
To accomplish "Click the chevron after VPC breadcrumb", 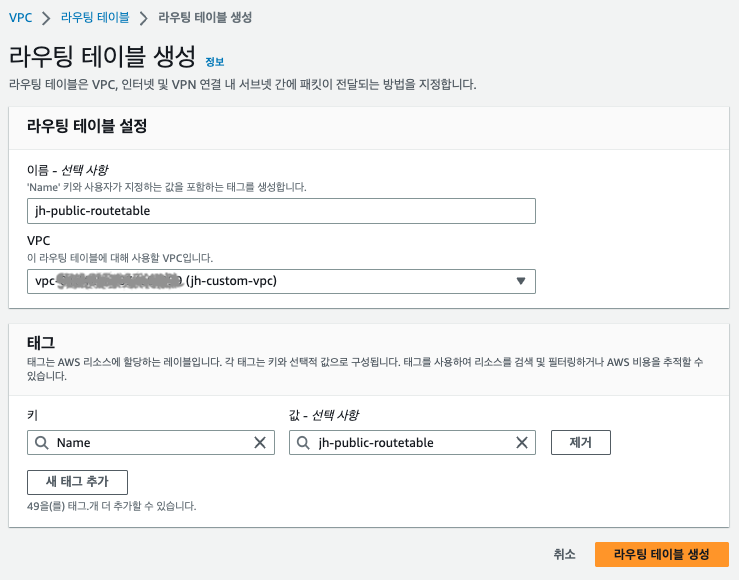I will 46,18.
